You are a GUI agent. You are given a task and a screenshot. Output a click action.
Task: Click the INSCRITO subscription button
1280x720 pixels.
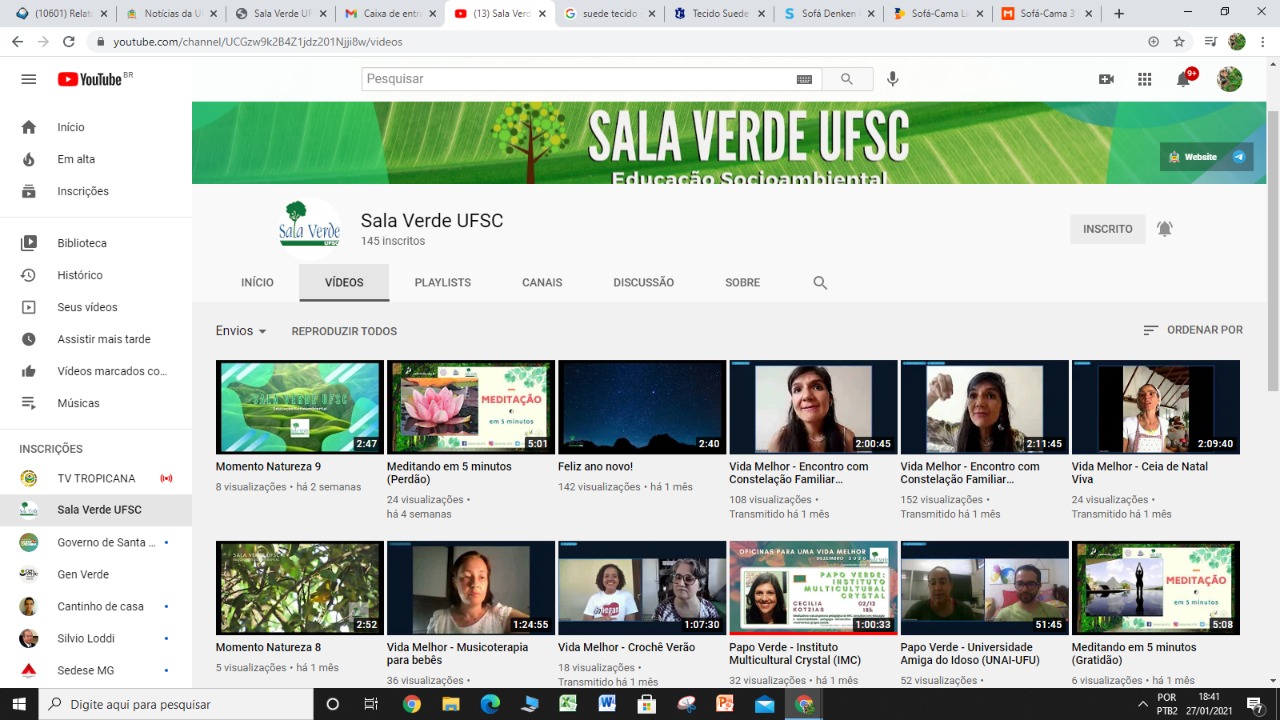pyautogui.click(x=1108, y=229)
